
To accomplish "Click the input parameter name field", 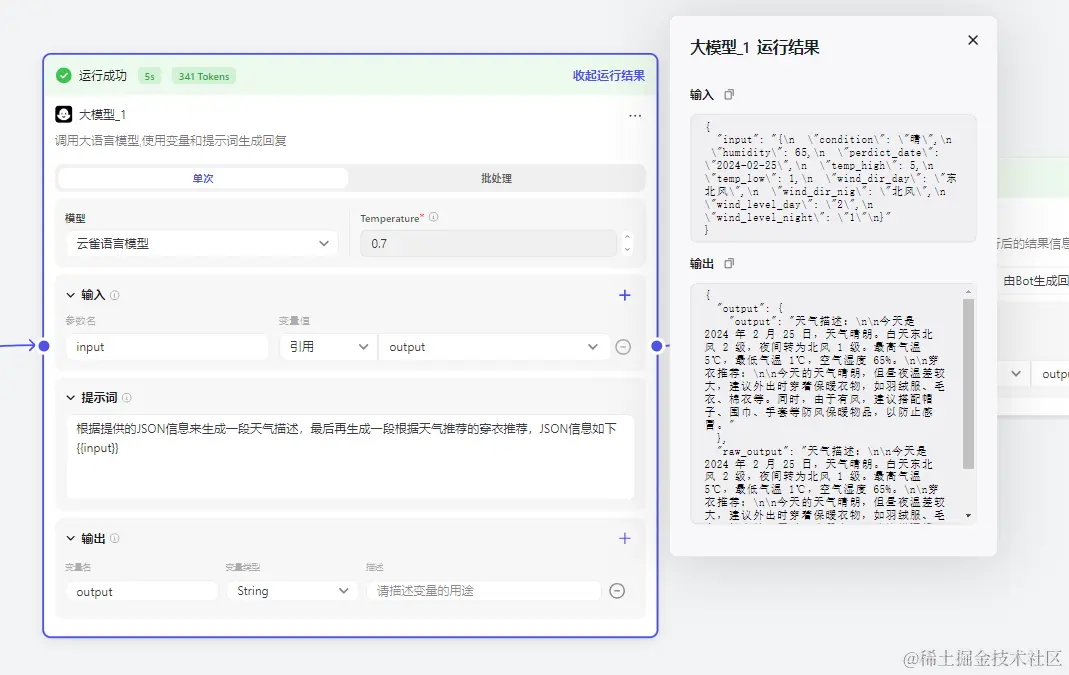I will click(x=168, y=347).
